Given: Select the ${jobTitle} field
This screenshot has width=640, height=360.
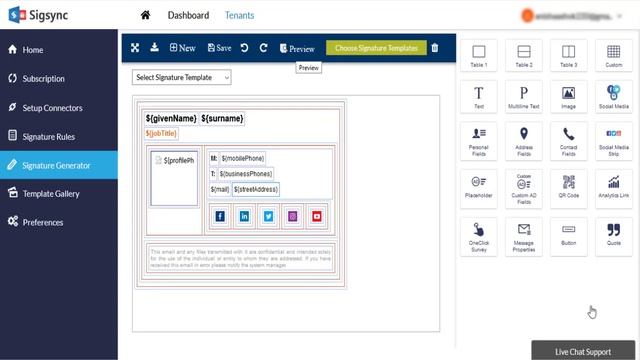Looking at the screenshot, I should click(161, 133).
